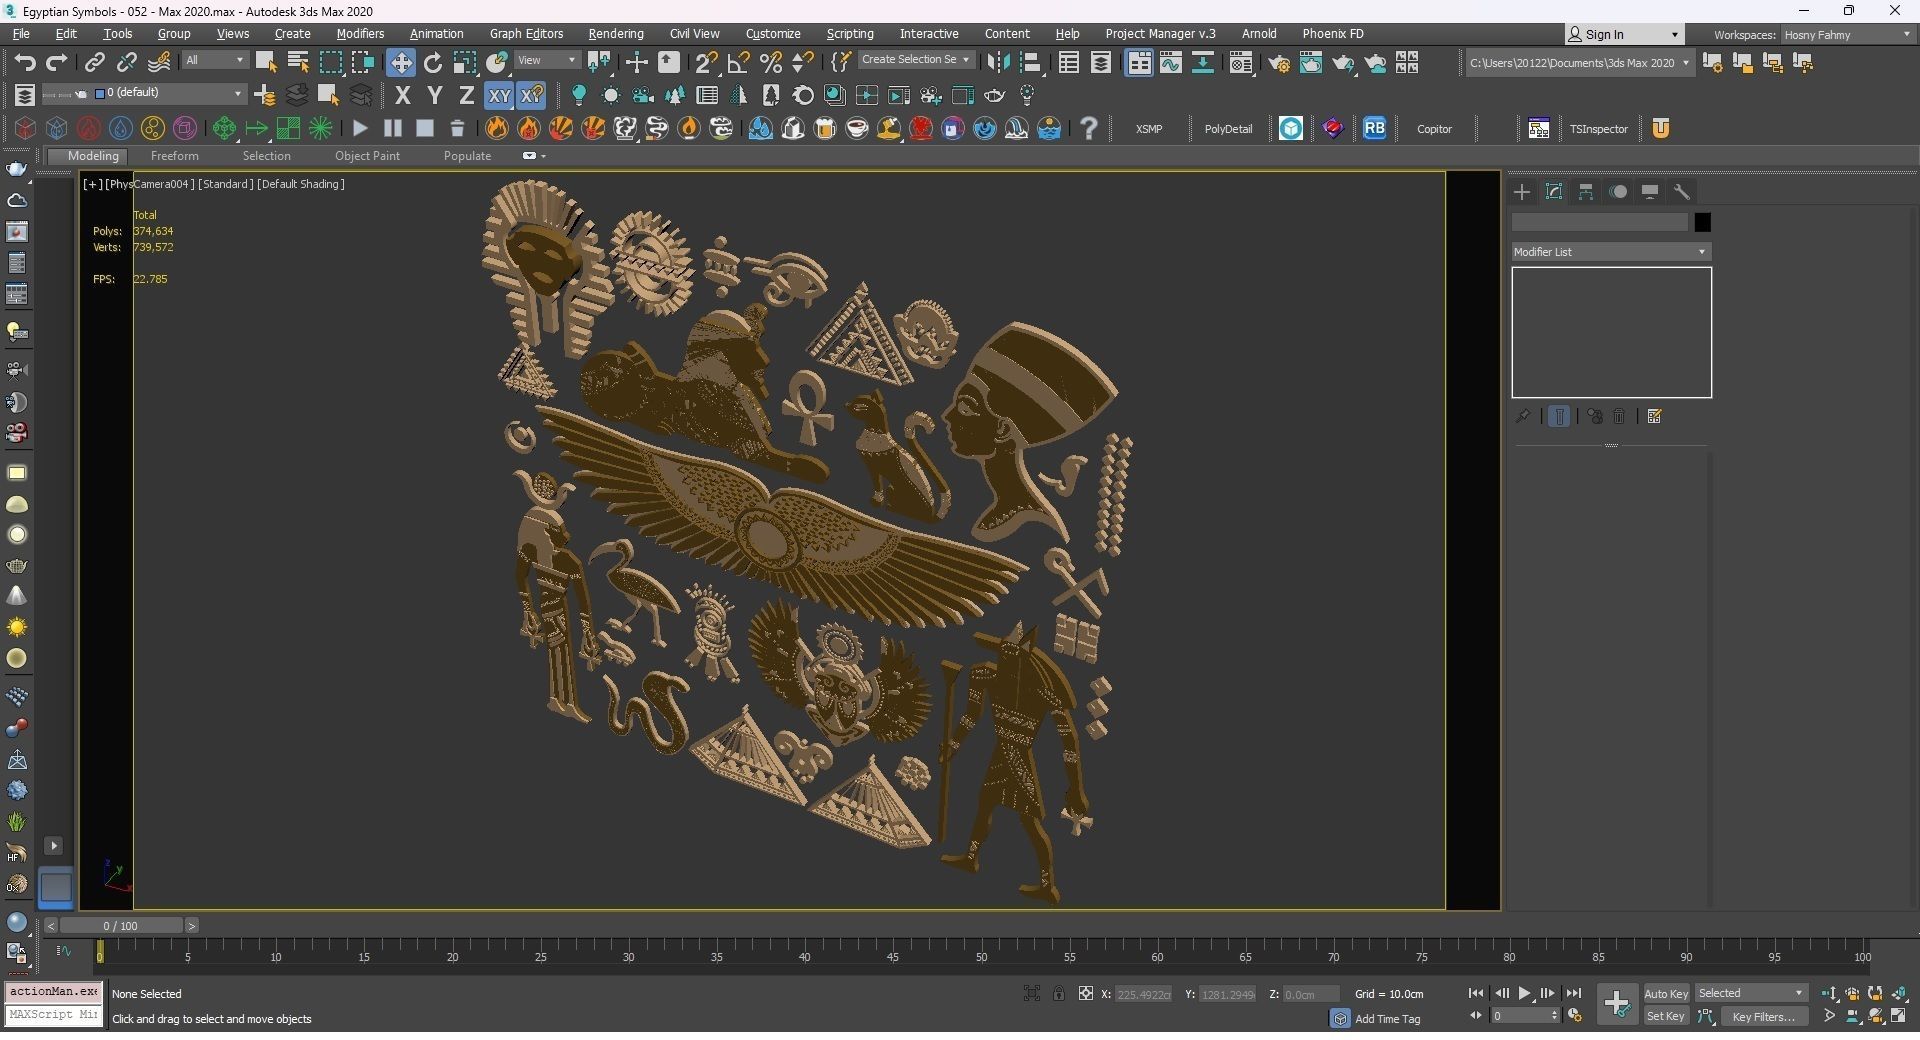This screenshot has height=1040, width=1920.
Task: Open the reference coordinate View dropdown
Action: tap(547, 60)
